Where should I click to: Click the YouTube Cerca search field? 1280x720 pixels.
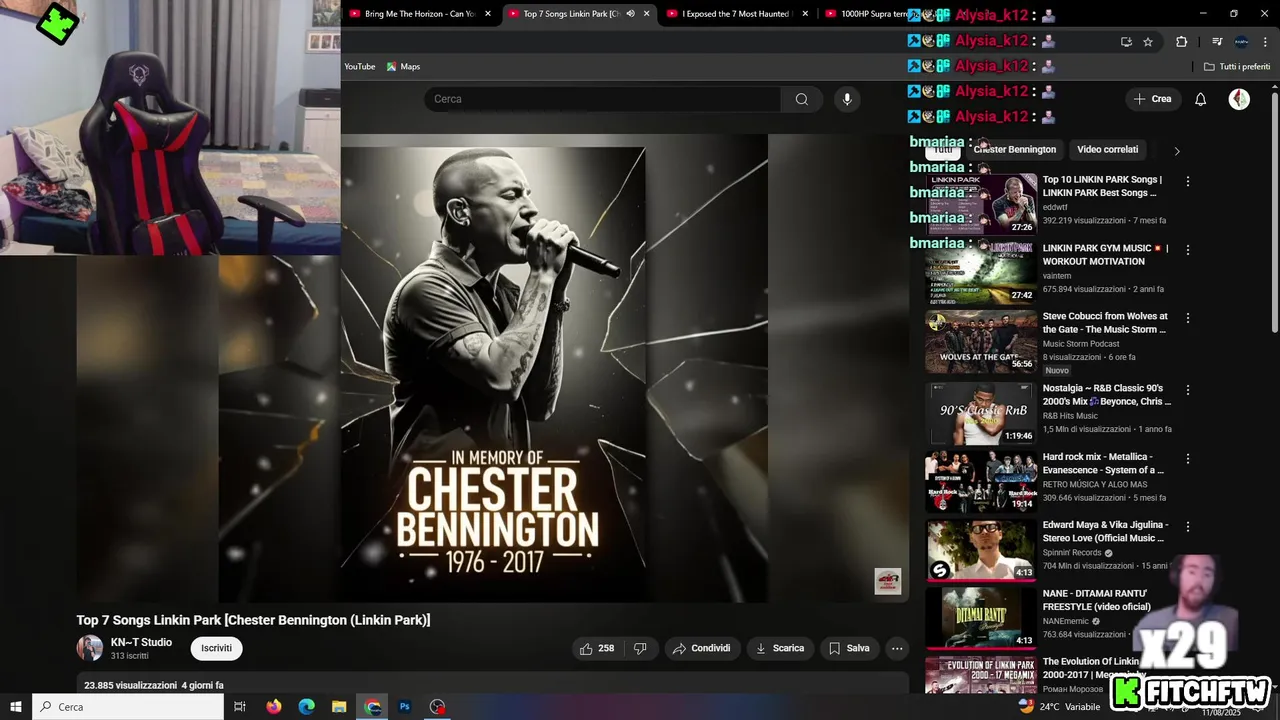click(603, 99)
